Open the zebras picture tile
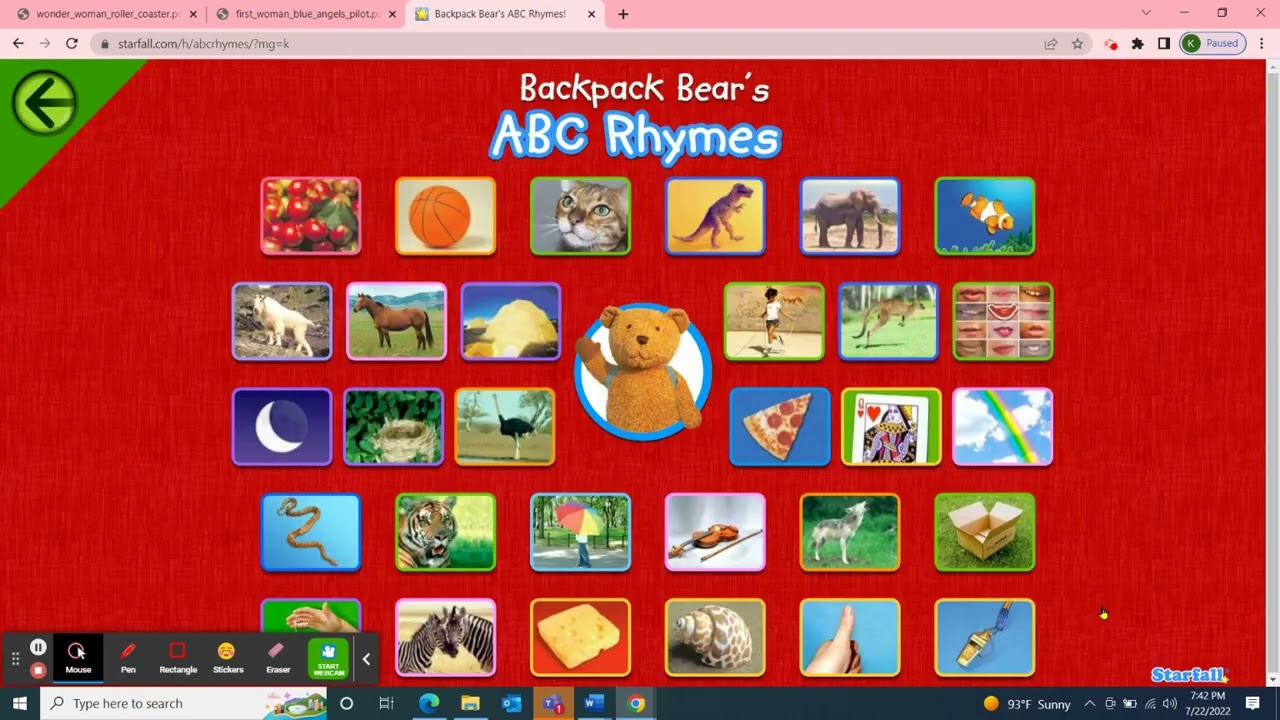Screen dimensions: 1280x720 point(445,637)
